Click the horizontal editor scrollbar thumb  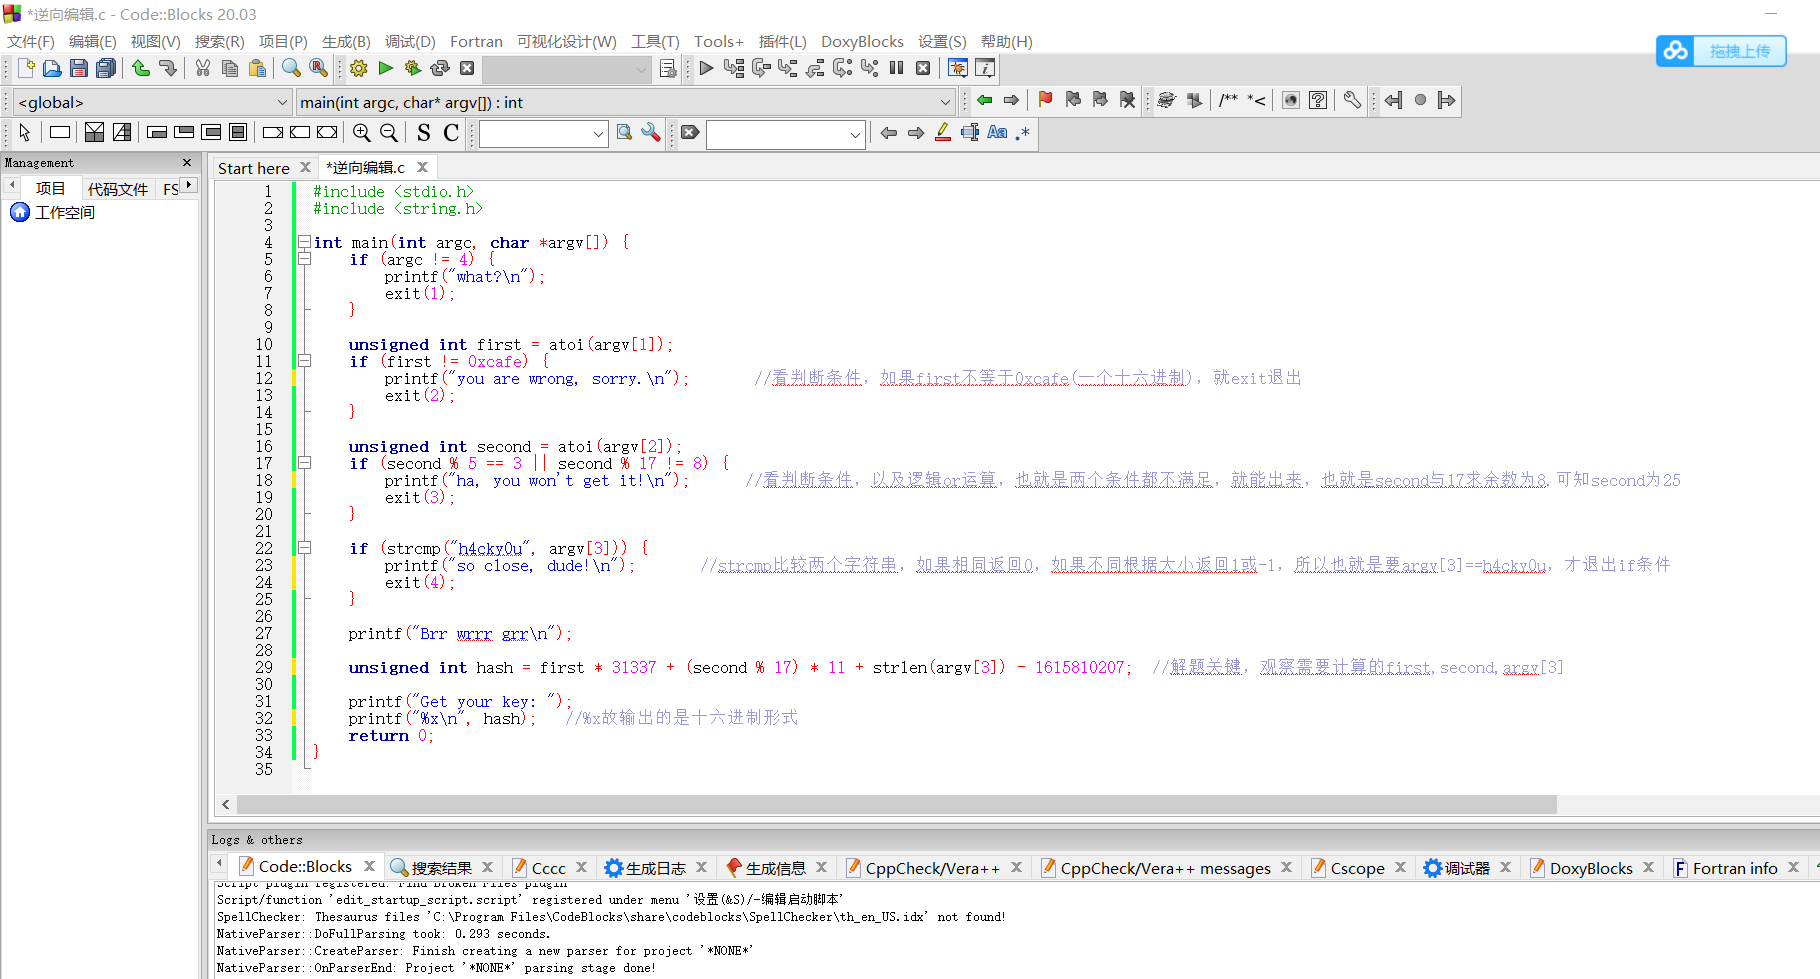pyautogui.click(x=897, y=805)
